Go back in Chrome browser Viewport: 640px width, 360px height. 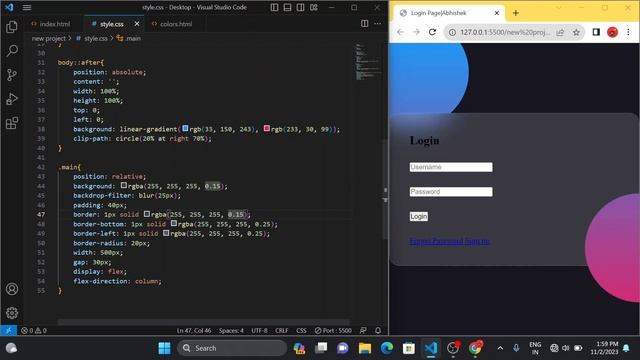pyautogui.click(x=400, y=32)
